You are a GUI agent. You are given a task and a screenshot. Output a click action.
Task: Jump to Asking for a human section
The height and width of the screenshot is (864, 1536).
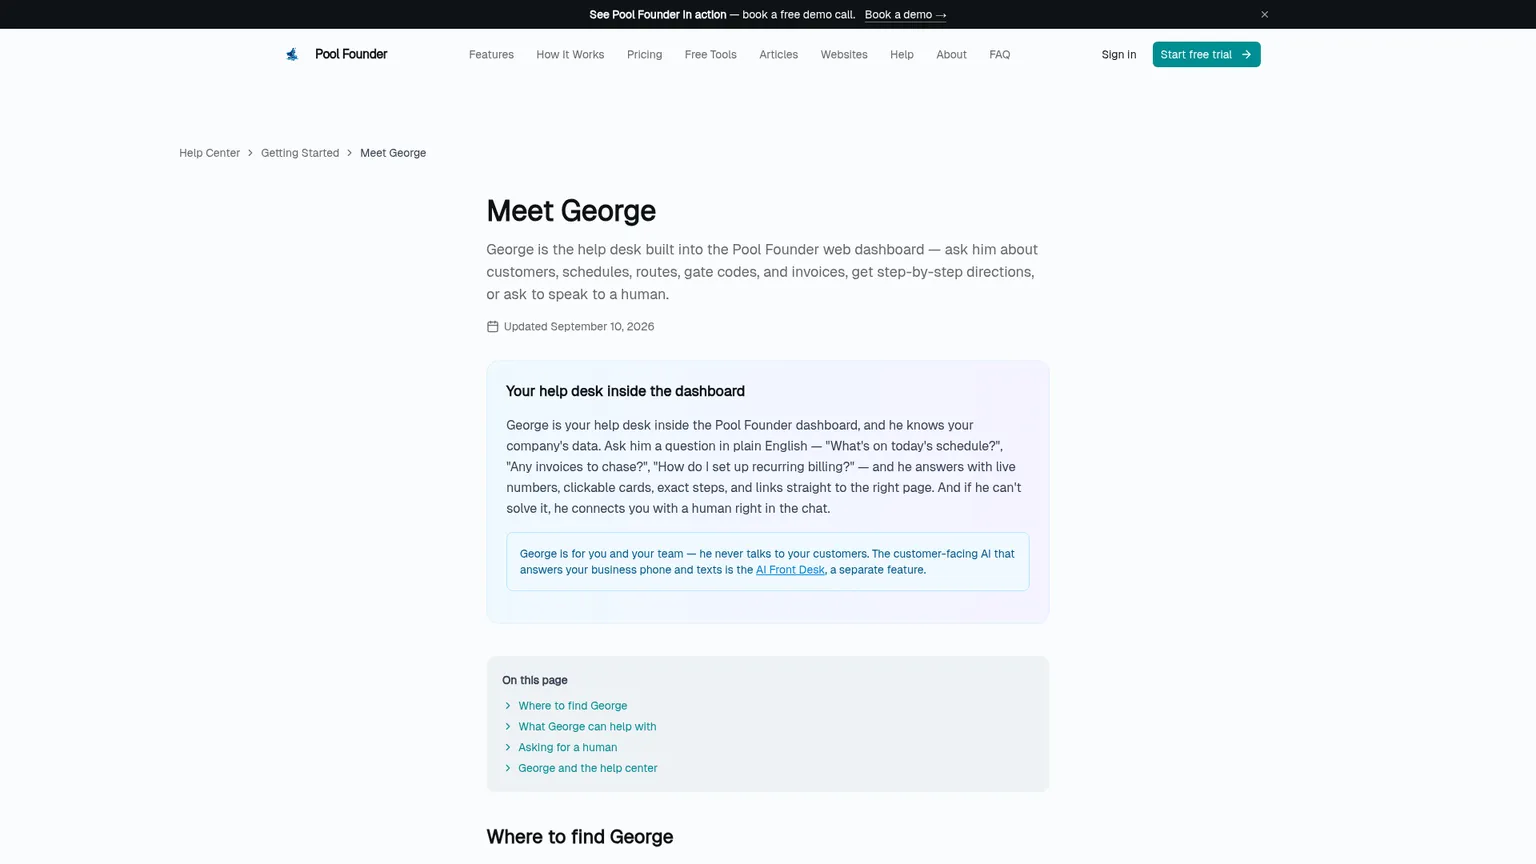point(567,747)
